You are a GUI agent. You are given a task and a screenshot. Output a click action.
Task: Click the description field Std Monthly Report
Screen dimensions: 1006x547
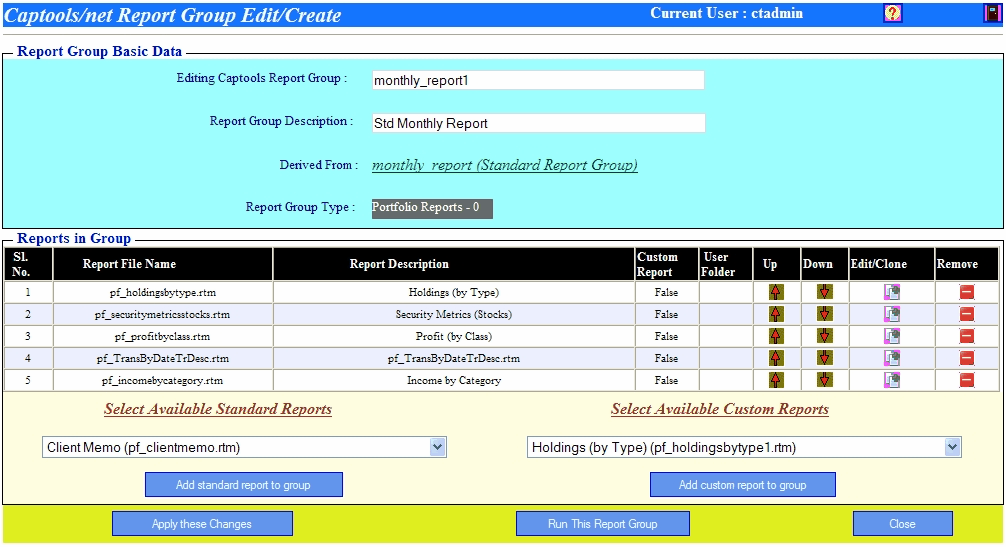(539, 123)
